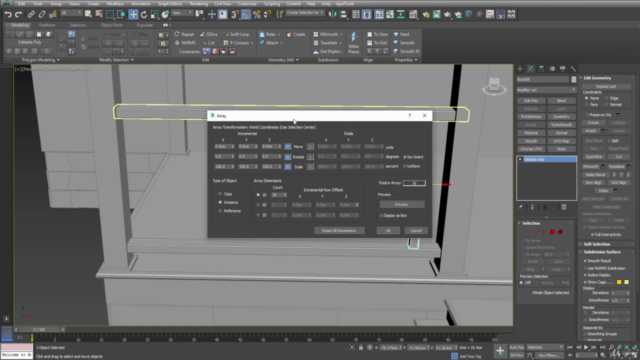Open the Customize menu

[x=247, y=4]
